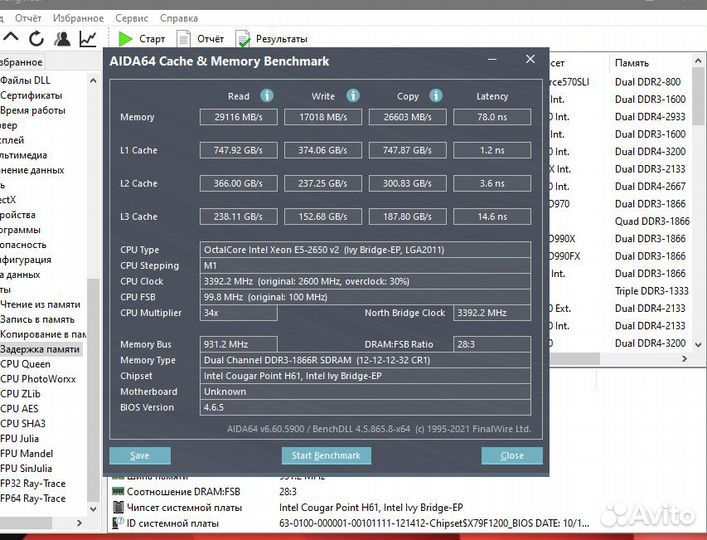Select FPU Mandel benchmark
This screenshot has height=540, width=707.
27,453
